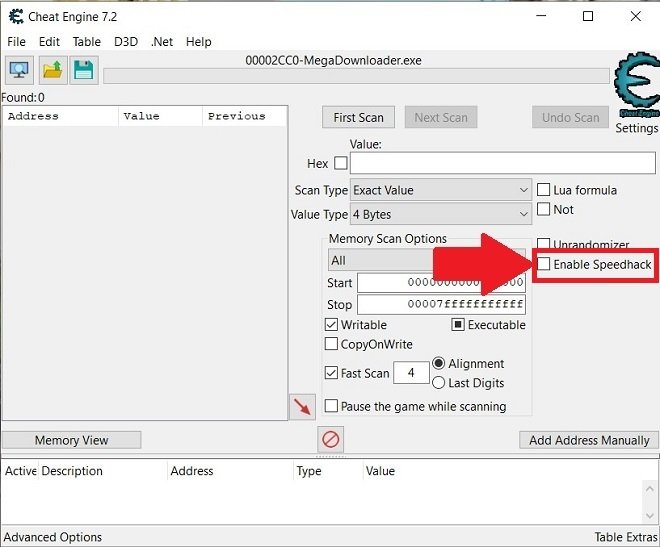The image size is (660, 547).
Task: Click the Value column header in the cheat table
Action: point(380,471)
